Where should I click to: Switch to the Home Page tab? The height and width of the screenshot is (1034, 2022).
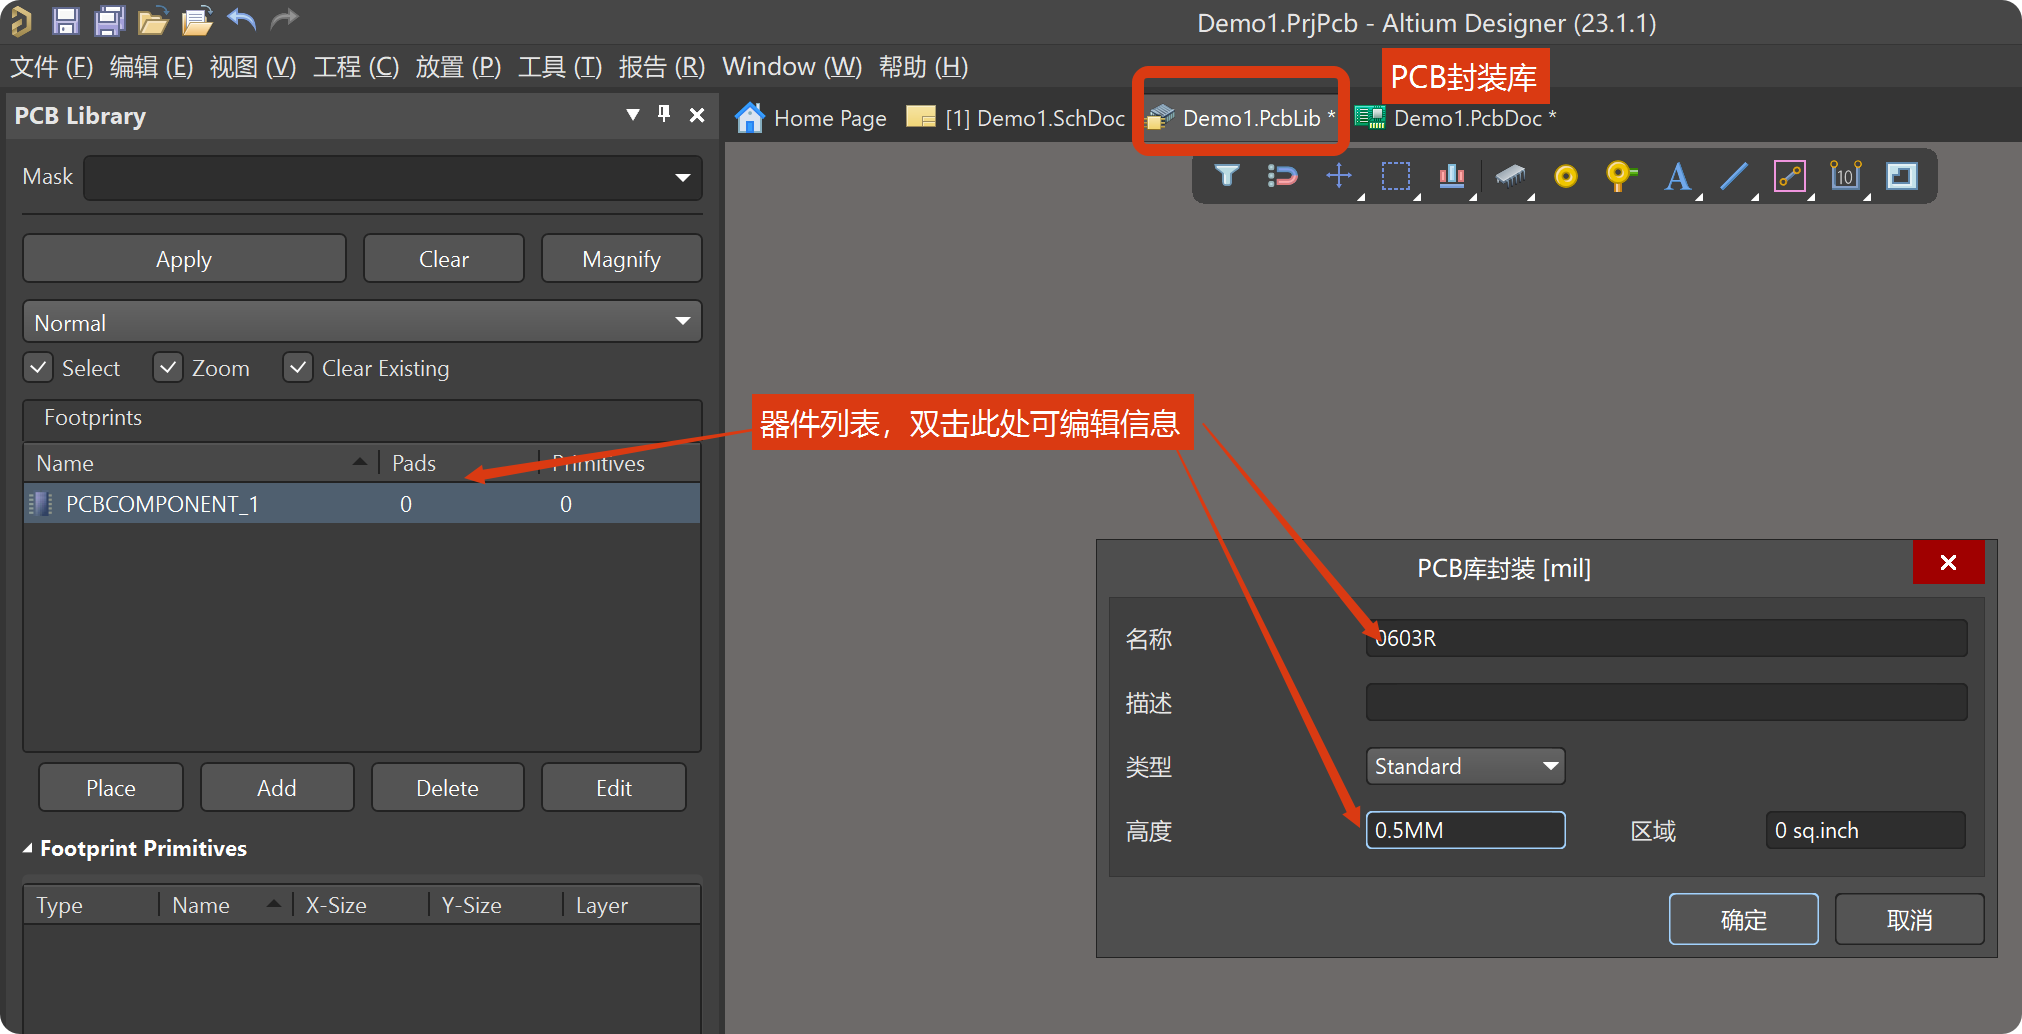point(811,118)
